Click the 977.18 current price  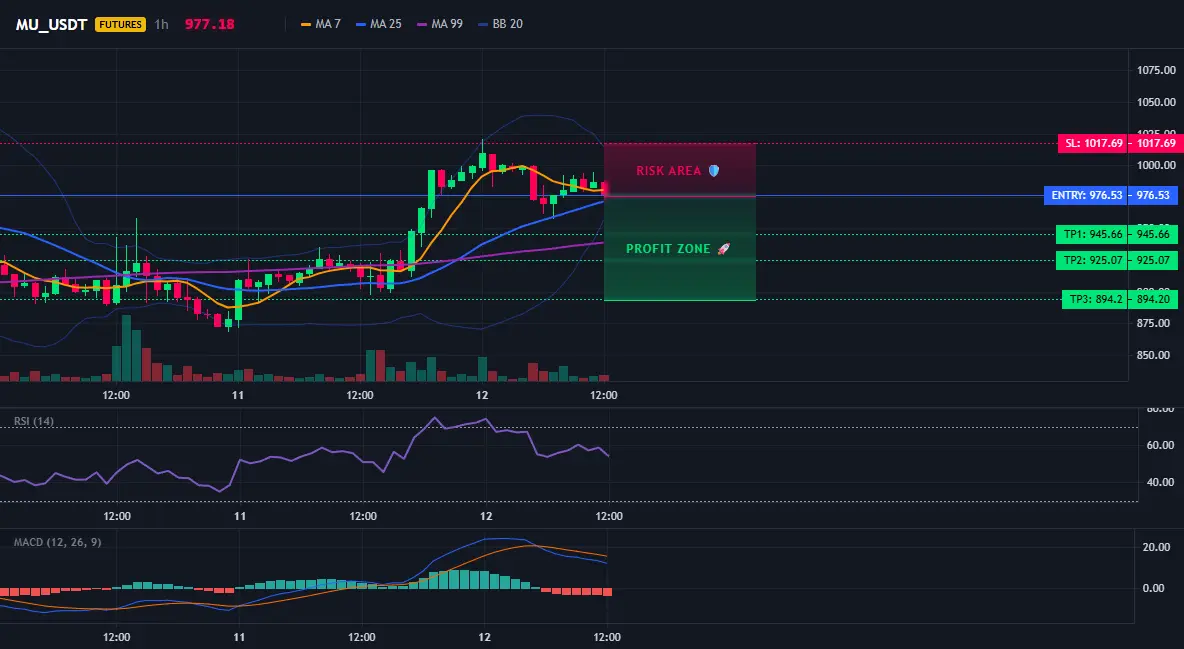pos(209,24)
